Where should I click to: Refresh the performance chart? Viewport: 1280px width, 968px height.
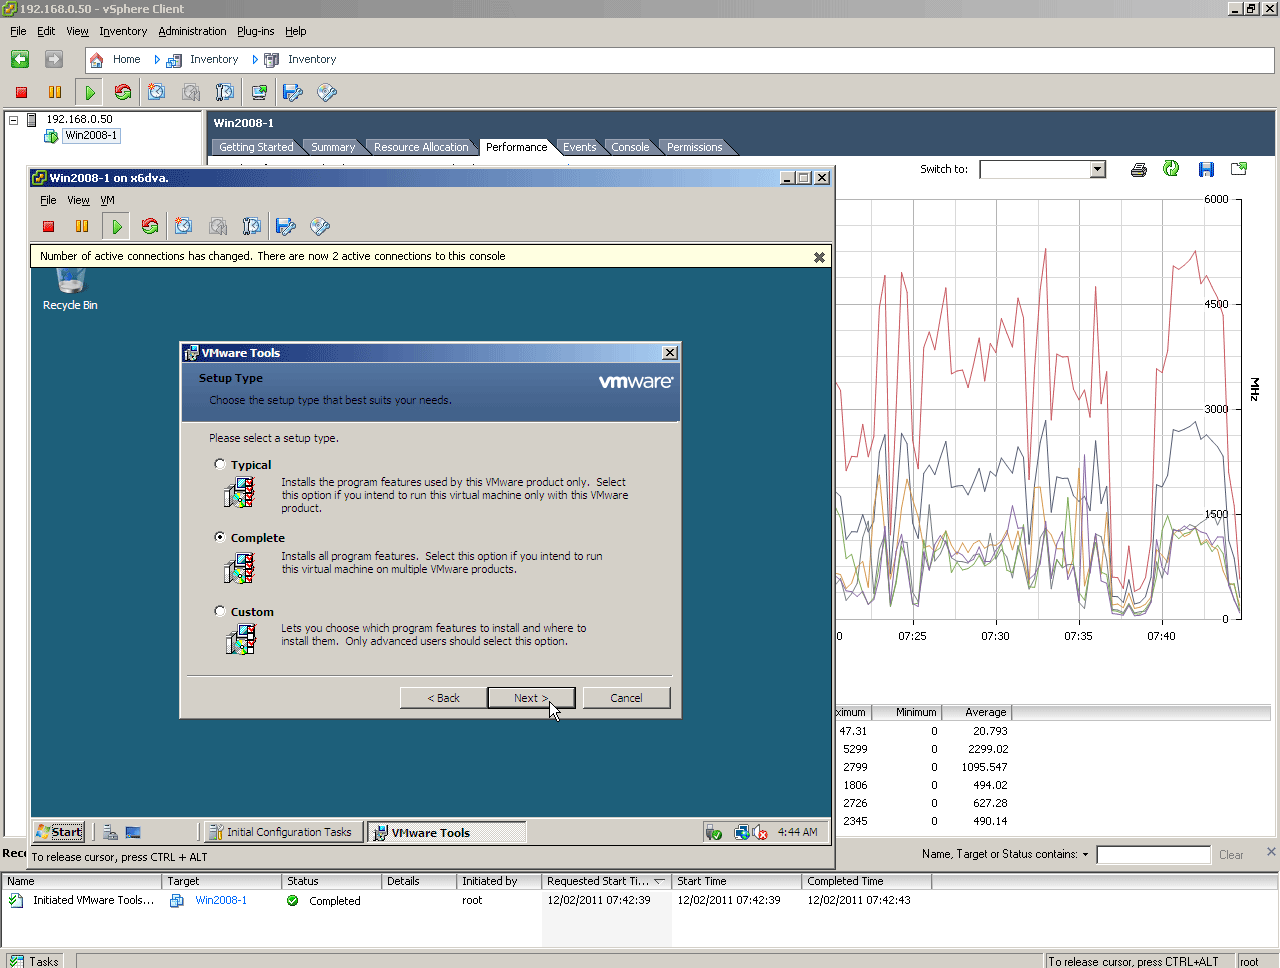1171,169
